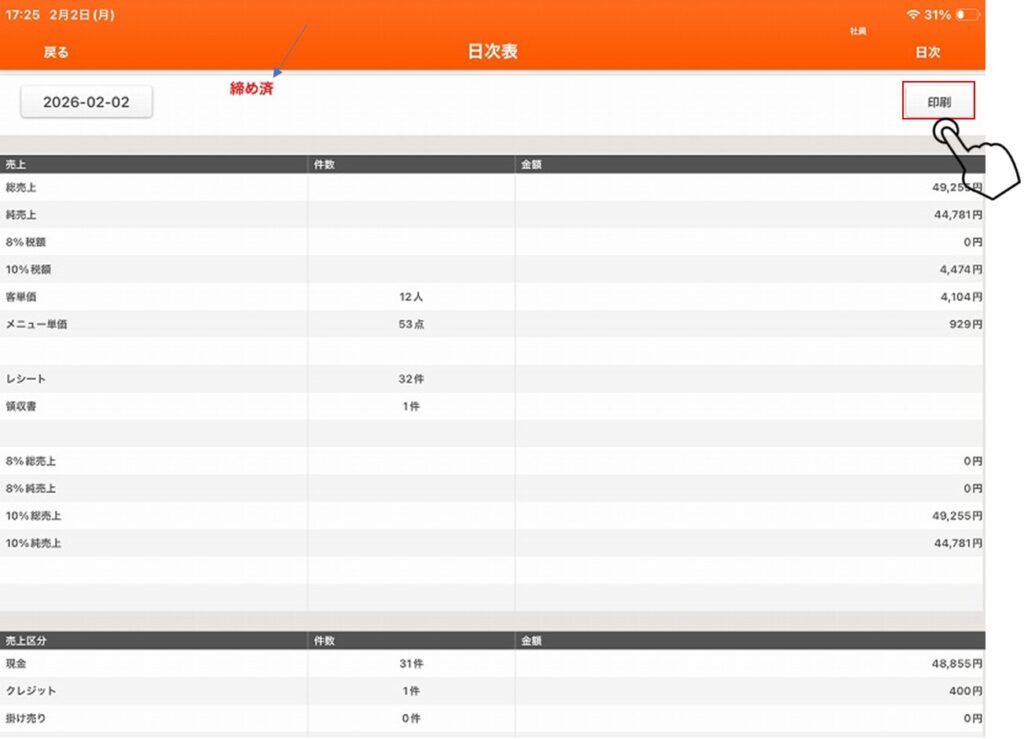Select the 総売上 row

pos(492,187)
